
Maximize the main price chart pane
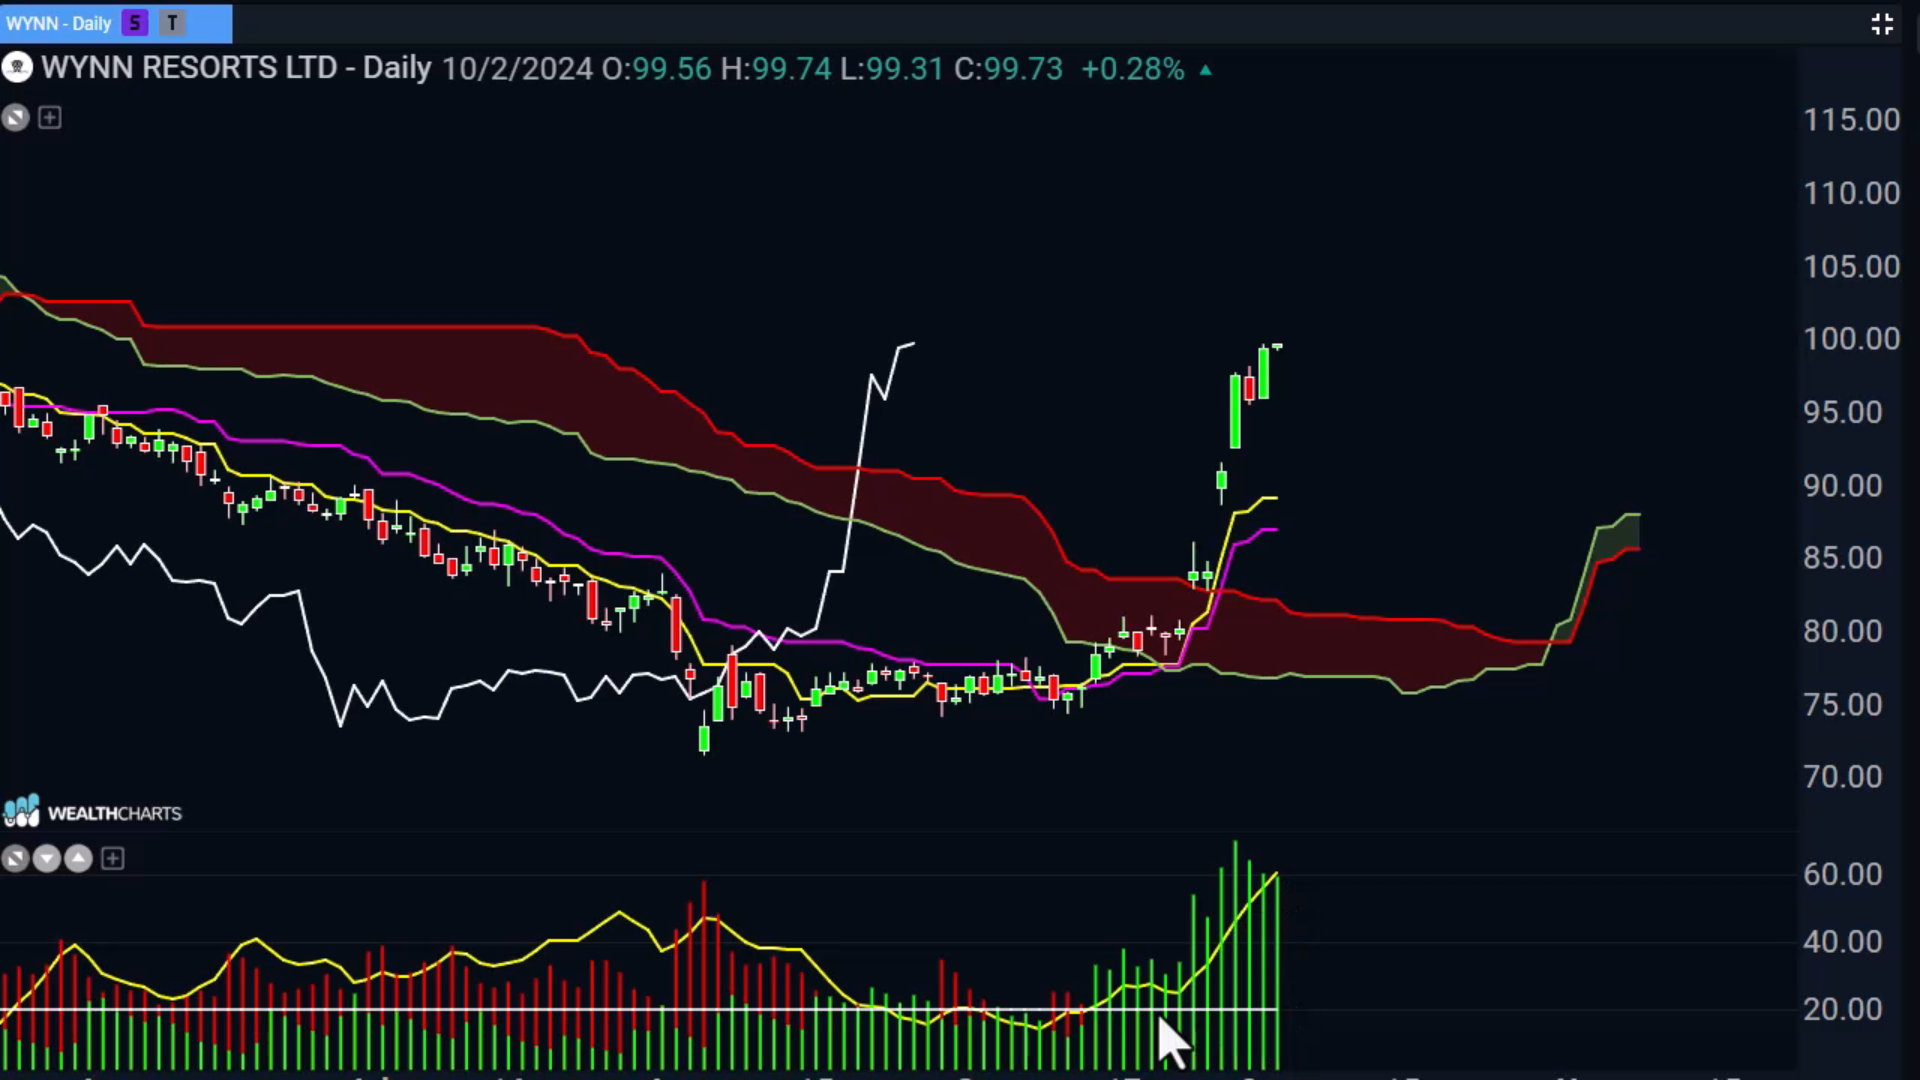coord(15,118)
